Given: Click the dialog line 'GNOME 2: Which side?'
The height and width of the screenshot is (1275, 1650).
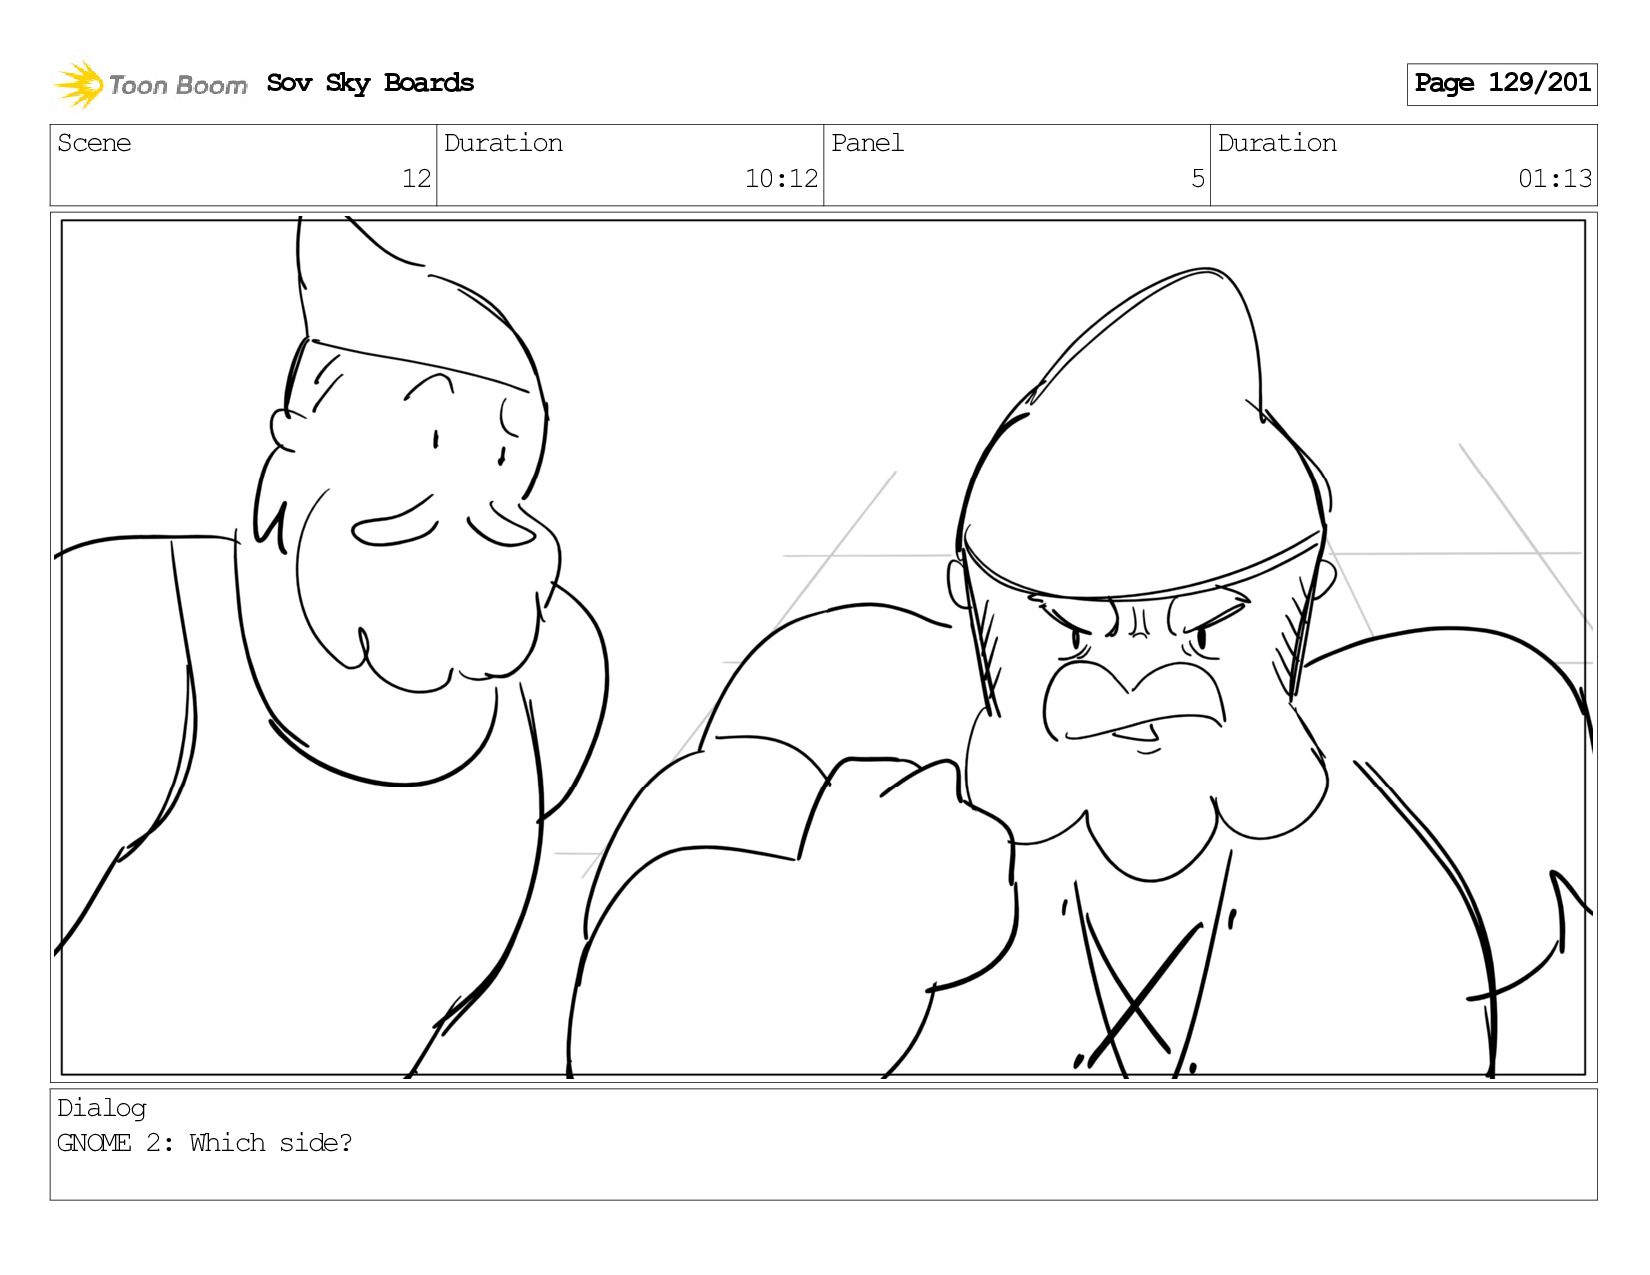Looking at the screenshot, I should click(x=205, y=1143).
